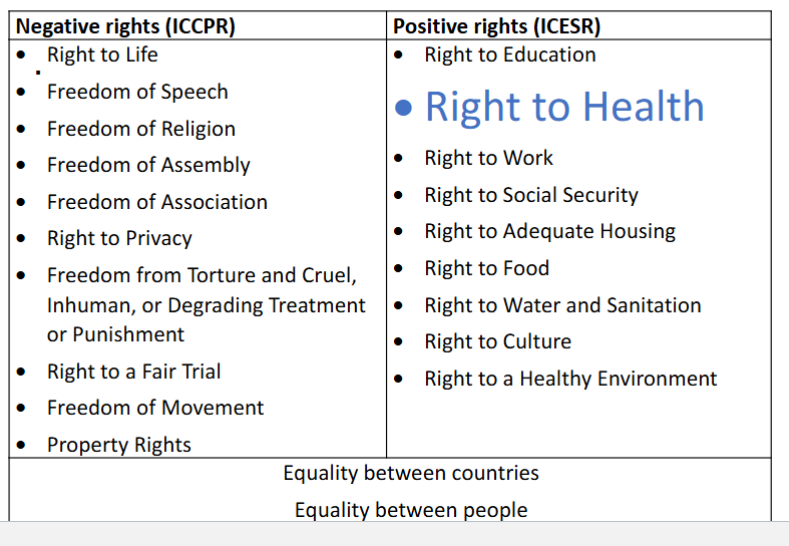Click the 'Property Rights' bullet item
The height and width of the screenshot is (546, 789).
(x=119, y=445)
